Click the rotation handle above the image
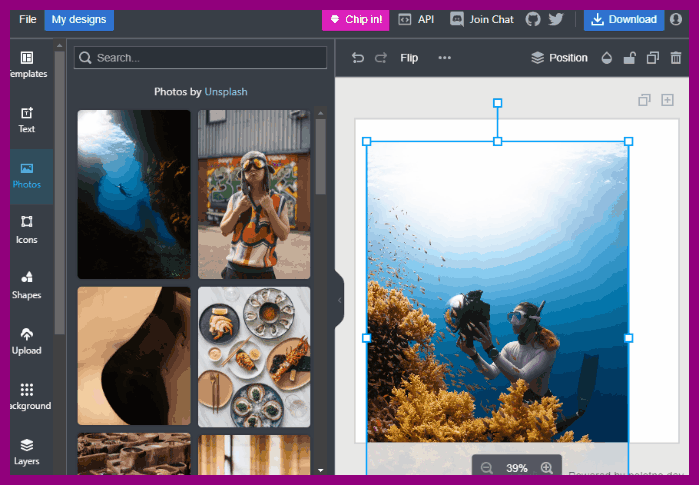 click(498, 103)
